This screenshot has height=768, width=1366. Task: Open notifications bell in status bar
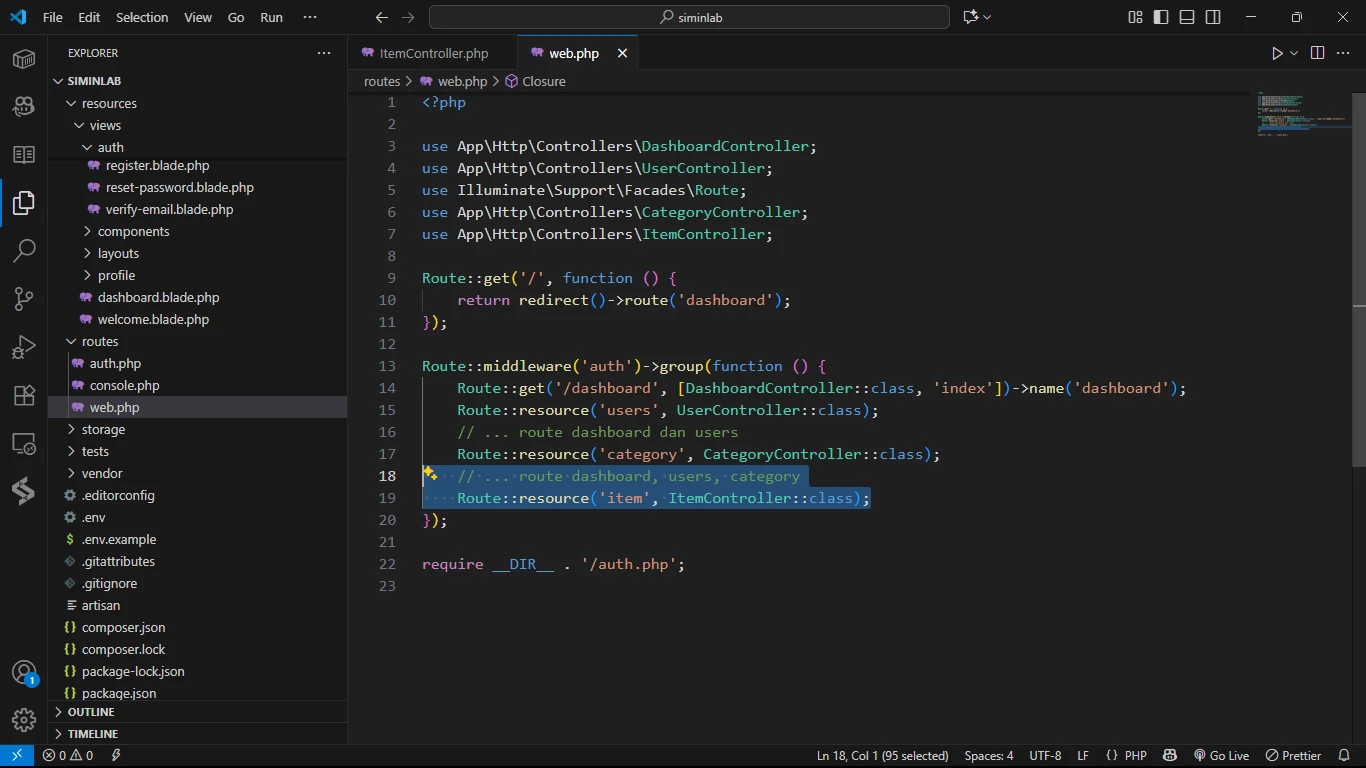point(1344,756)
